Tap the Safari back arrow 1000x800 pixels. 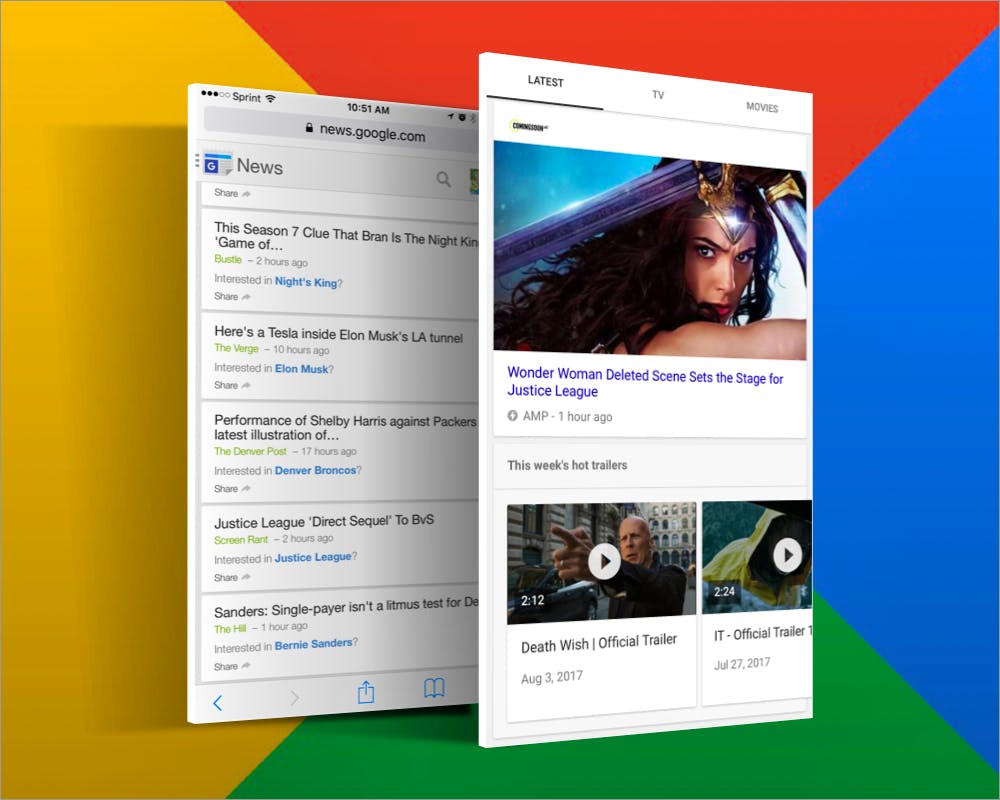pos(217,702)
